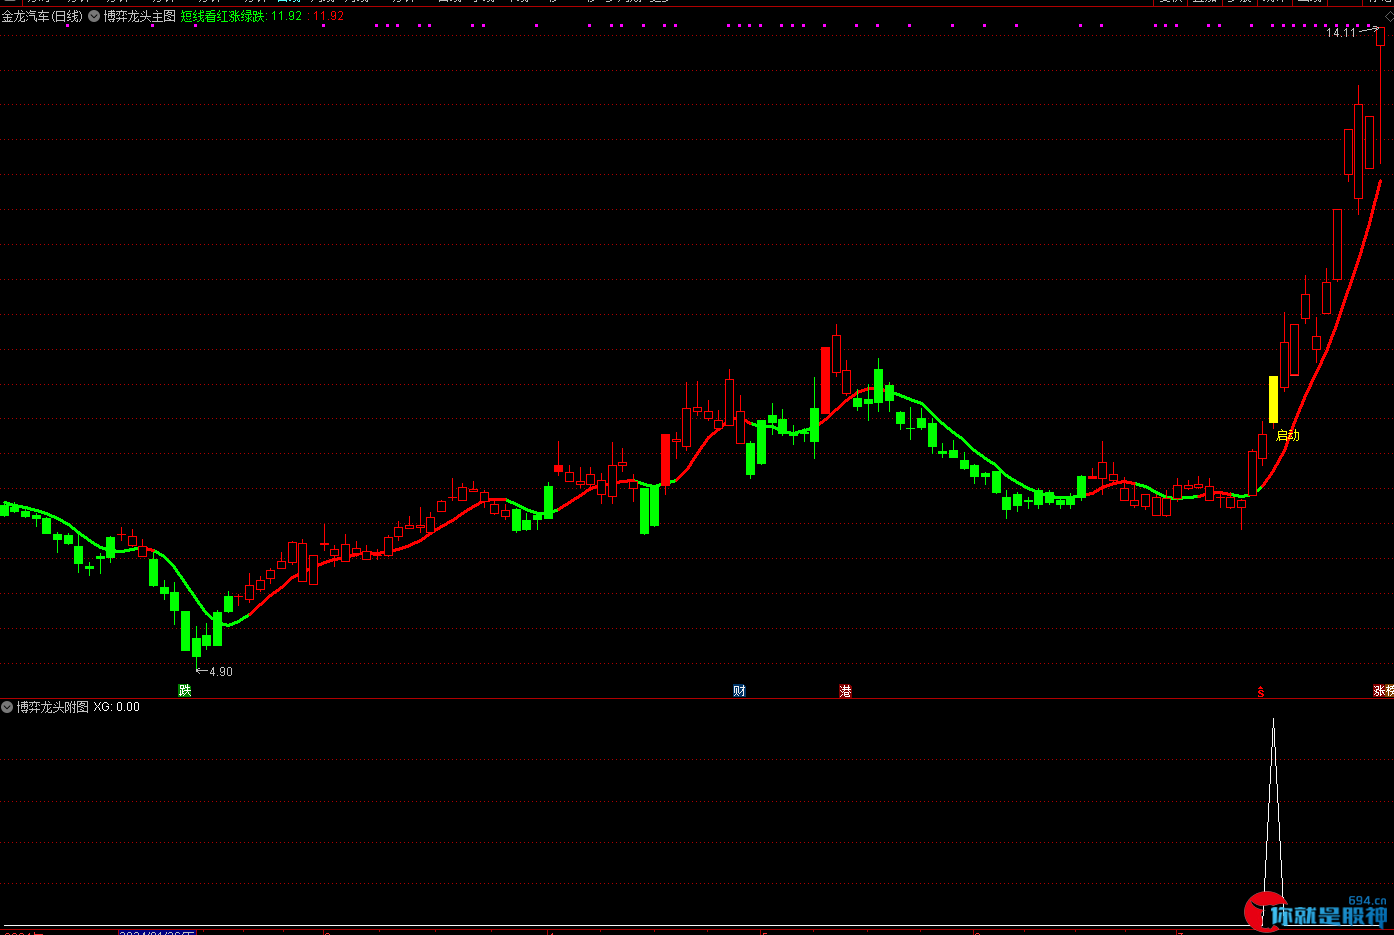Click the green 跌 event marker
Viewport: 1394px width, 935px height.
point(184,690)
